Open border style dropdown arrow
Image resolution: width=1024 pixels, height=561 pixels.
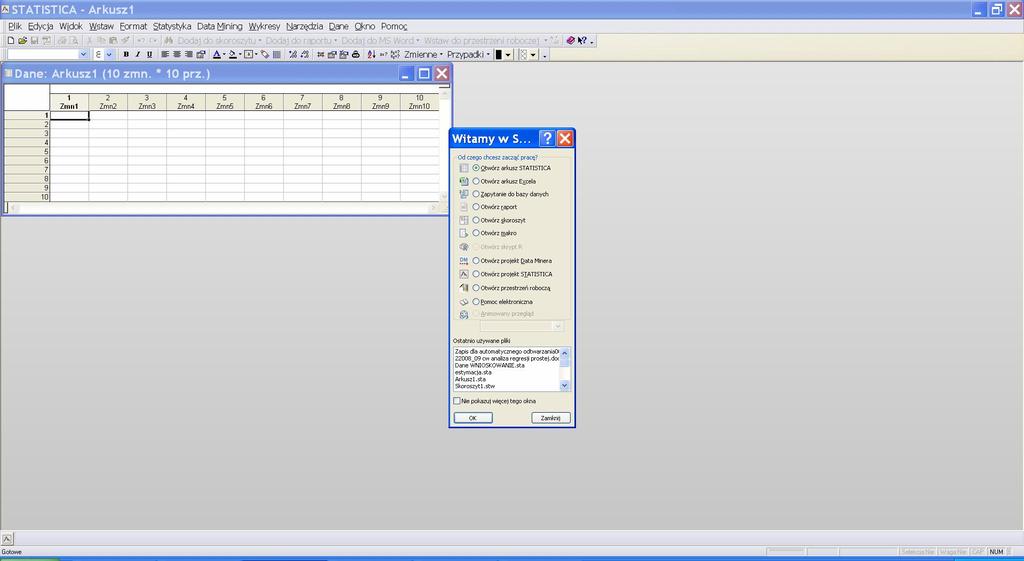click(x=257, y=55)
